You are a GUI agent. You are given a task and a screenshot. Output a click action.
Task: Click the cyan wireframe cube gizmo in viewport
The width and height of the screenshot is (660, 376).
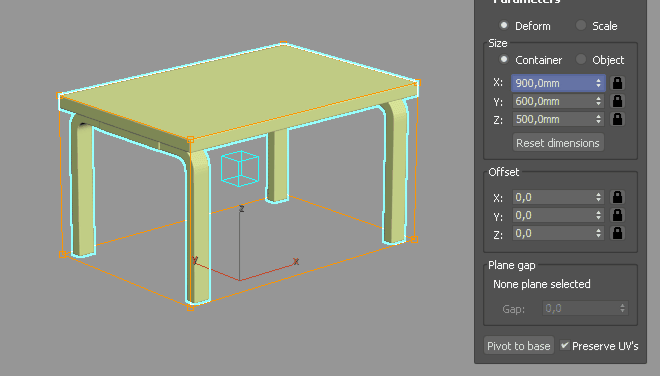tap(240, 168)
